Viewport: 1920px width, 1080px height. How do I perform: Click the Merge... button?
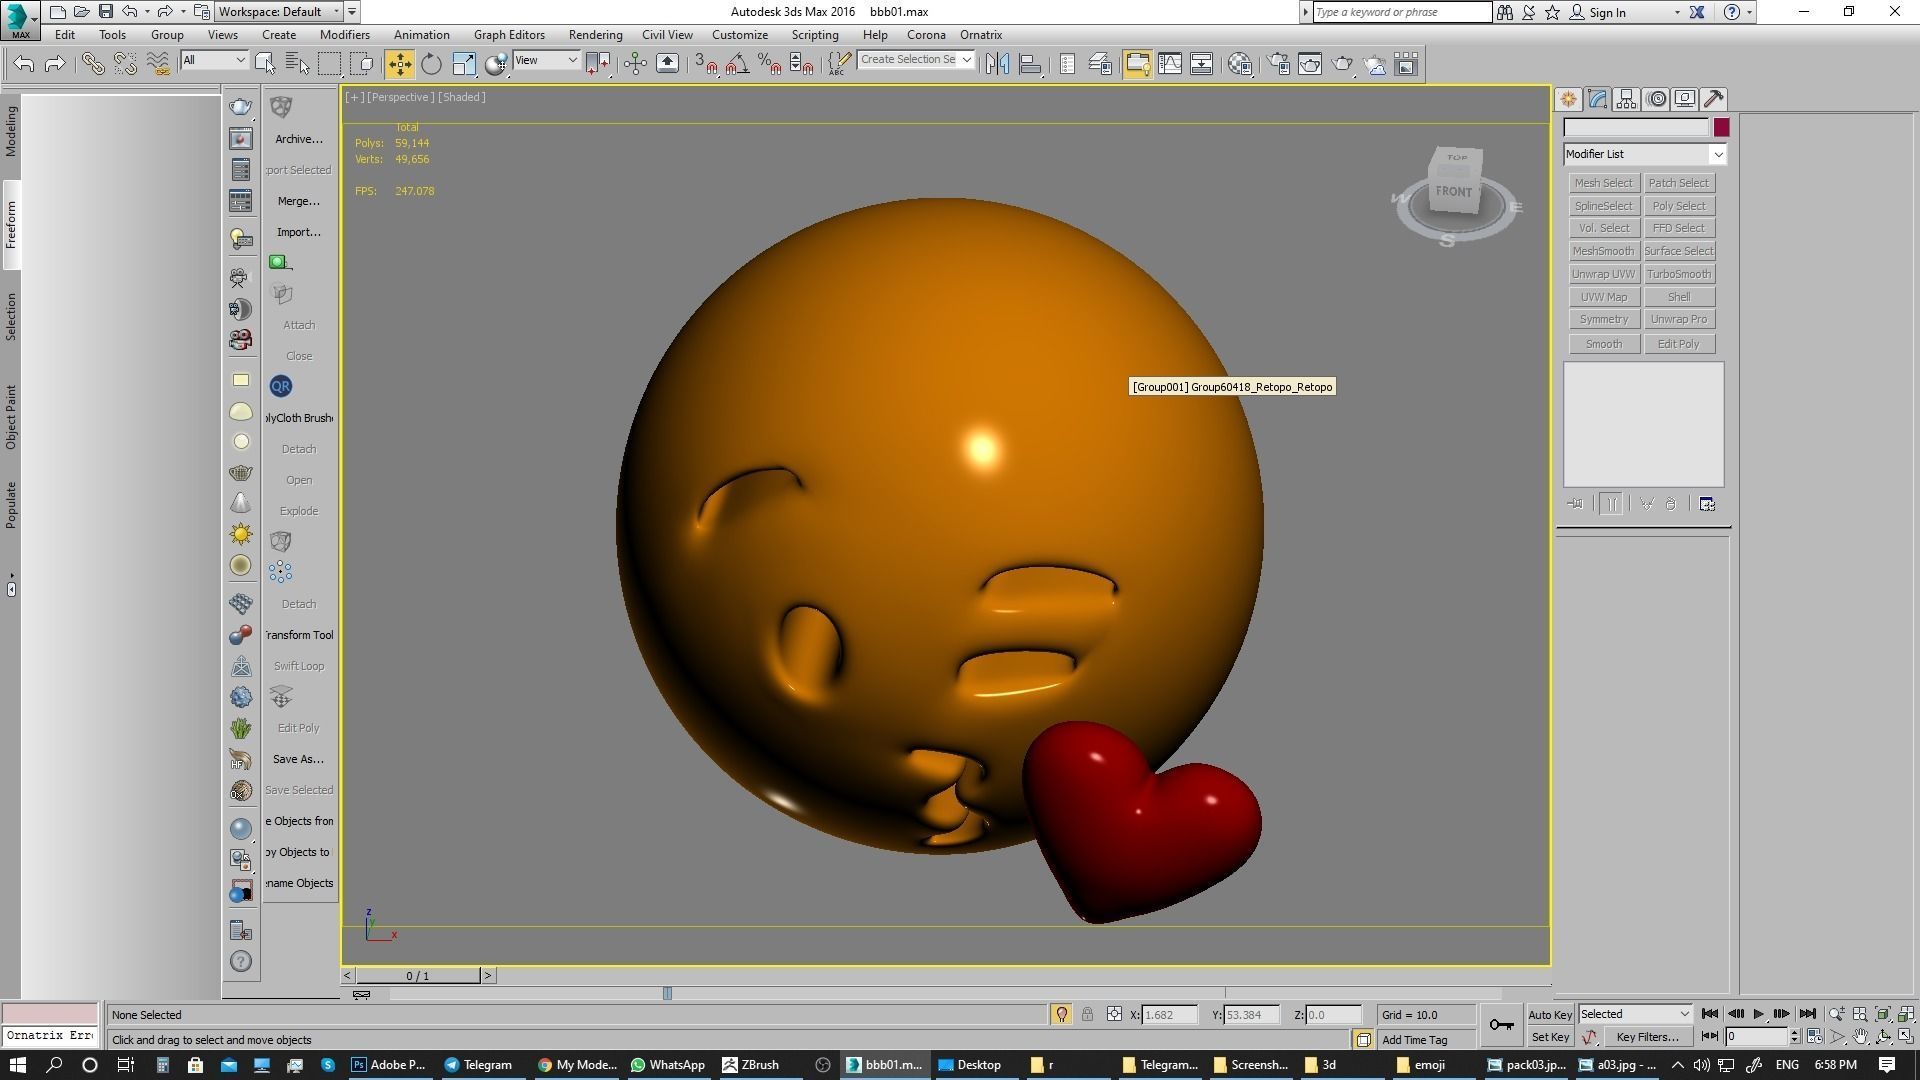[x=298, y=201]
